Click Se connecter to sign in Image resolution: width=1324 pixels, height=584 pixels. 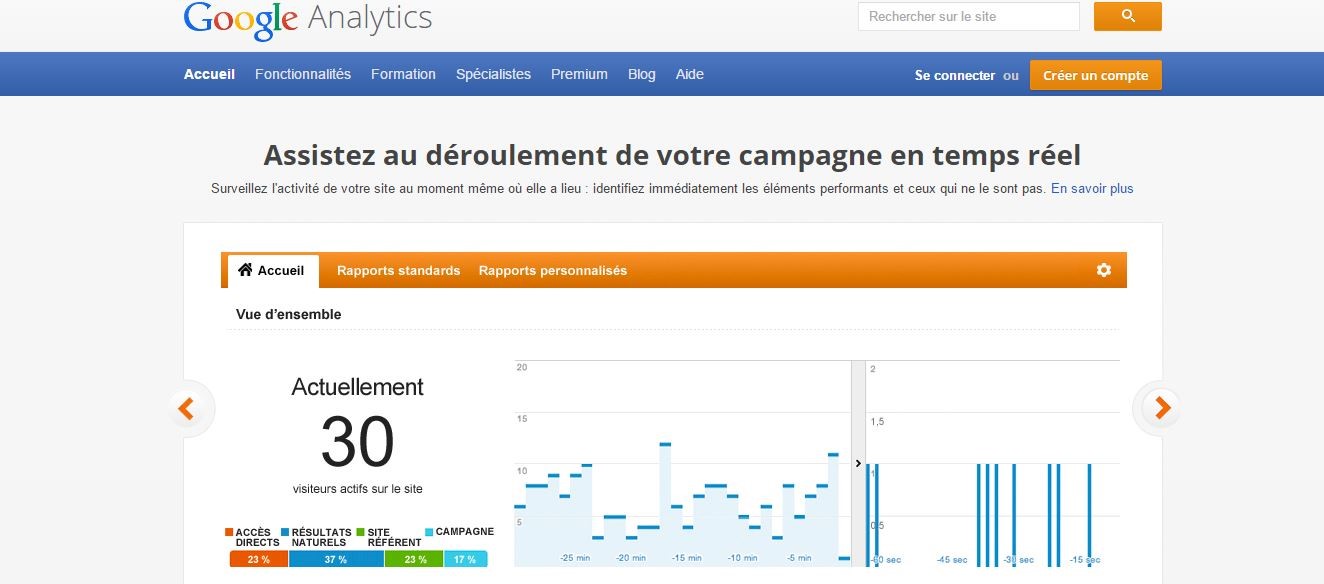click(955, 75)
